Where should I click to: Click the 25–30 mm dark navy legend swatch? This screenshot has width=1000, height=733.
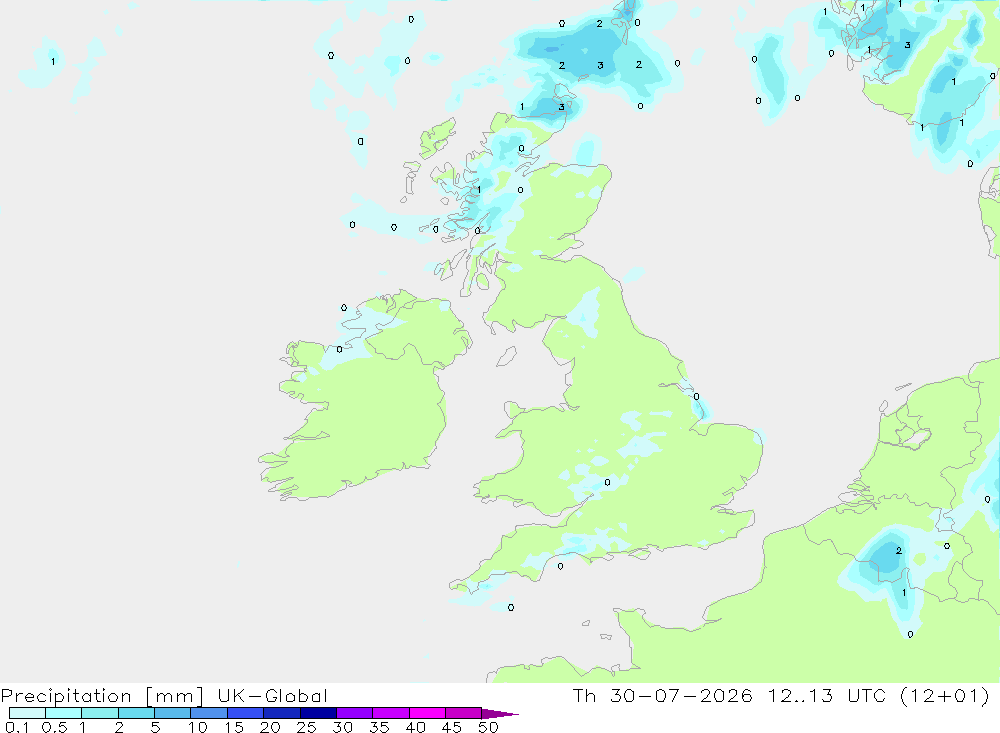[x=318, y=713]
